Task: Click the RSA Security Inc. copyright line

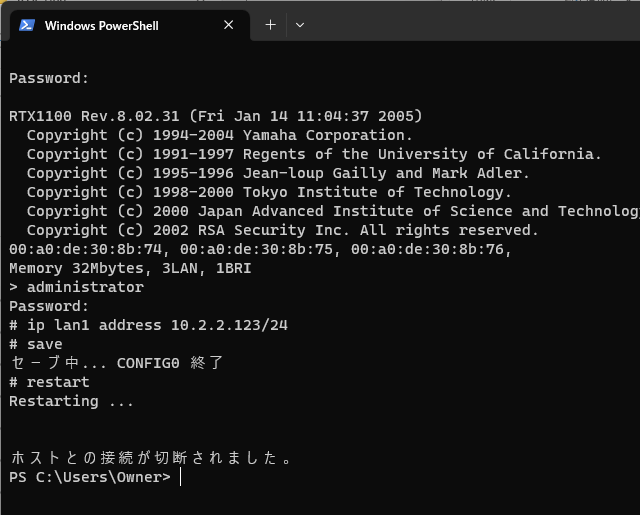Action: click(x=282, y=230)
